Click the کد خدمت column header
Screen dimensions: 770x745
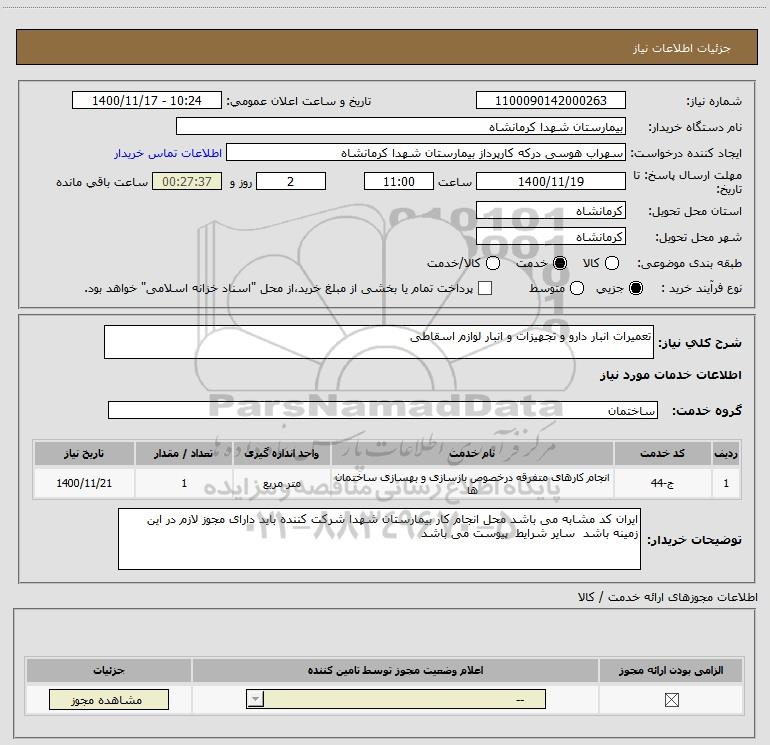pos(662,453)
